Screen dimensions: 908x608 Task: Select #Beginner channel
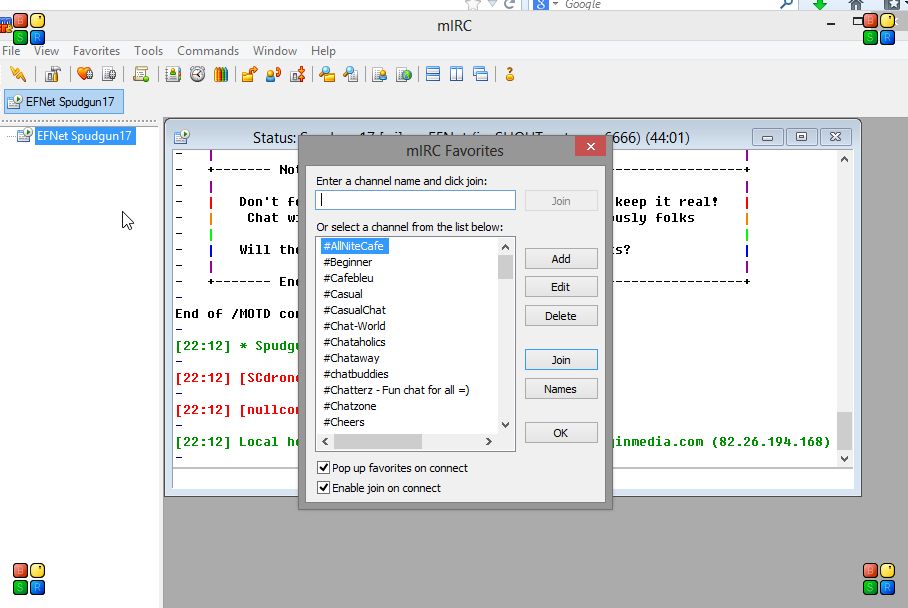click(x=347, y=262)
